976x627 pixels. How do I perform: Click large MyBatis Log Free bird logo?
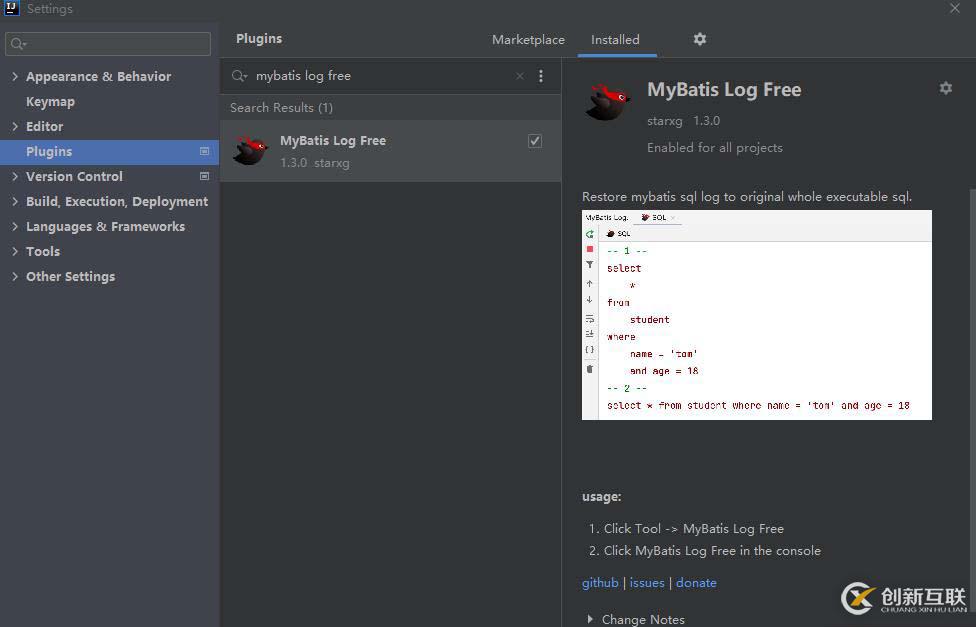[608, 102]
